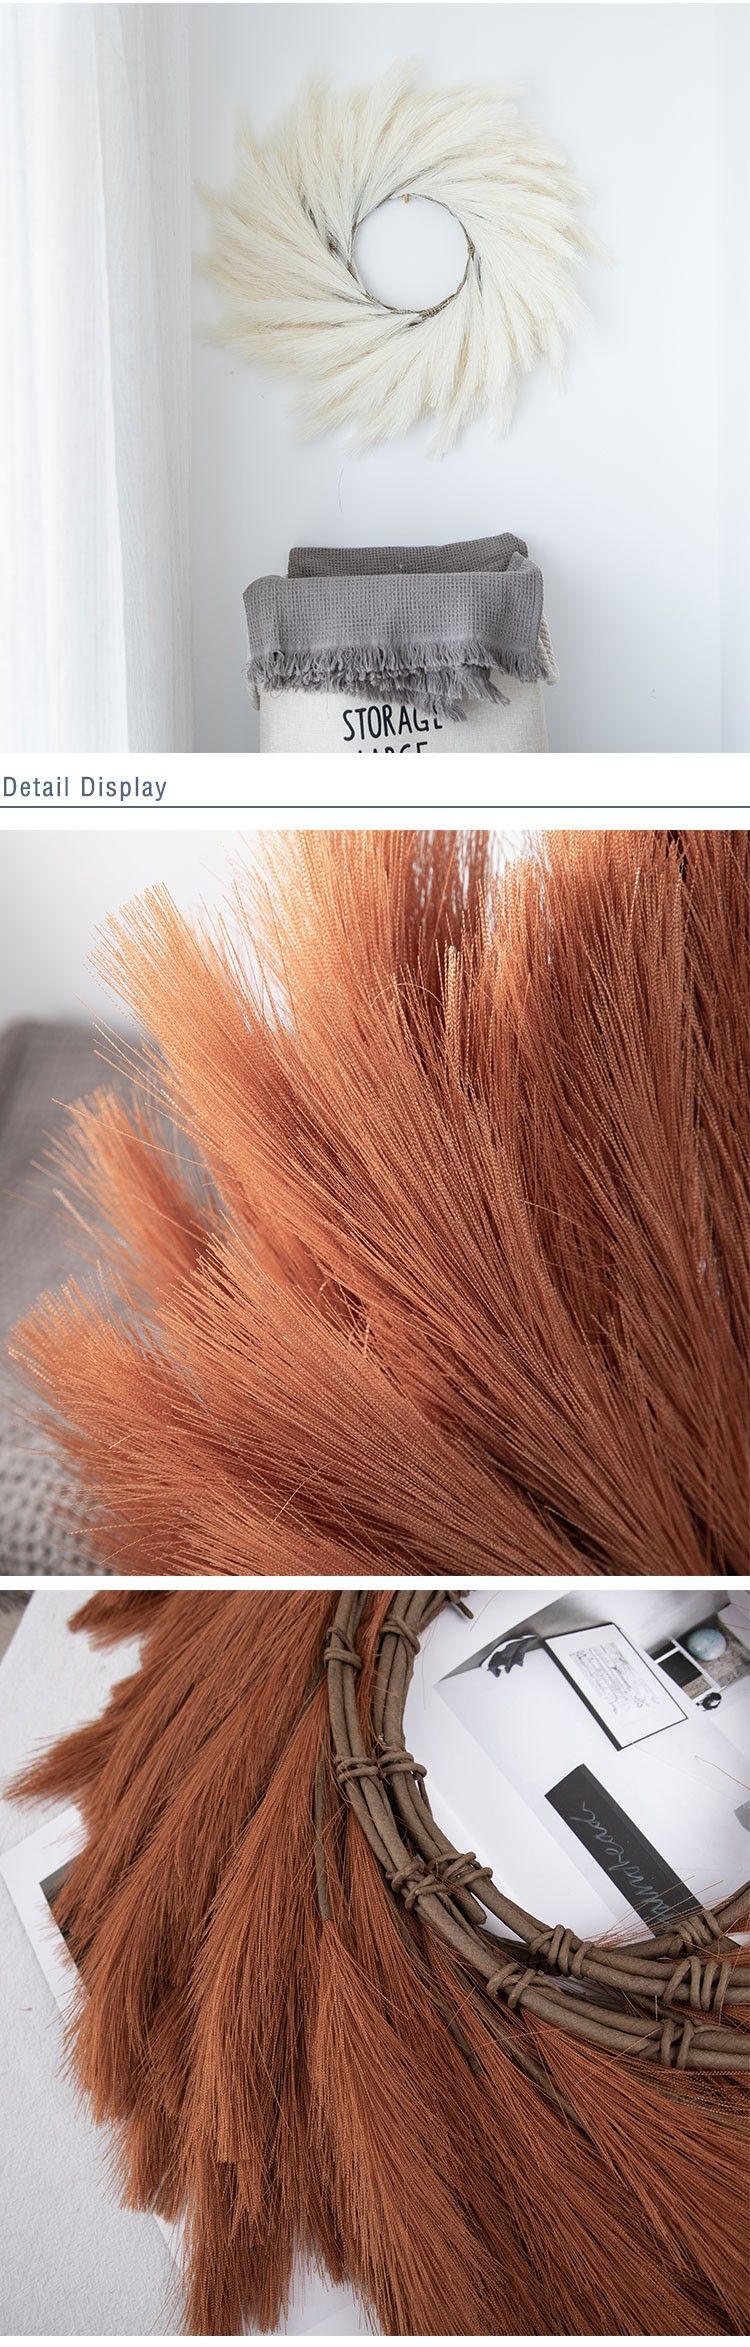Click the "Detail Display" section heading
Viewport: 750px width, 2347px height.
(84, 787)
